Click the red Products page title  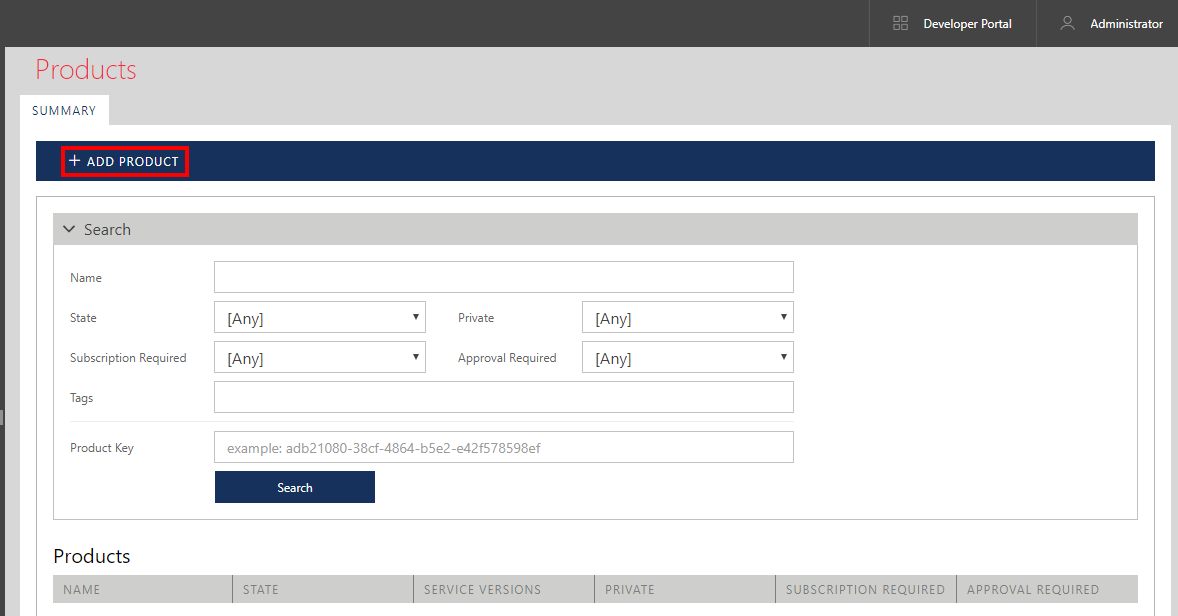[86, 70]
